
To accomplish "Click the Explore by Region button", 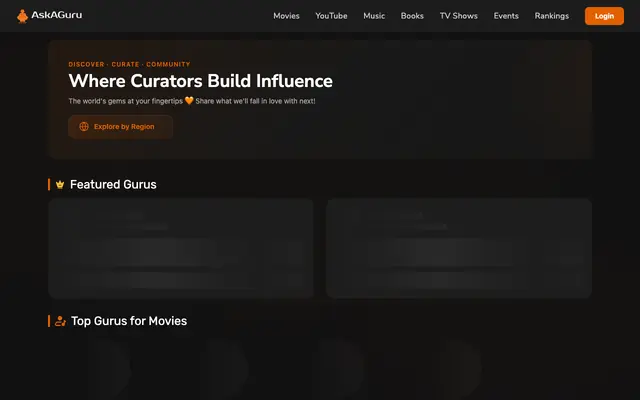I will [x=120, y=127].
